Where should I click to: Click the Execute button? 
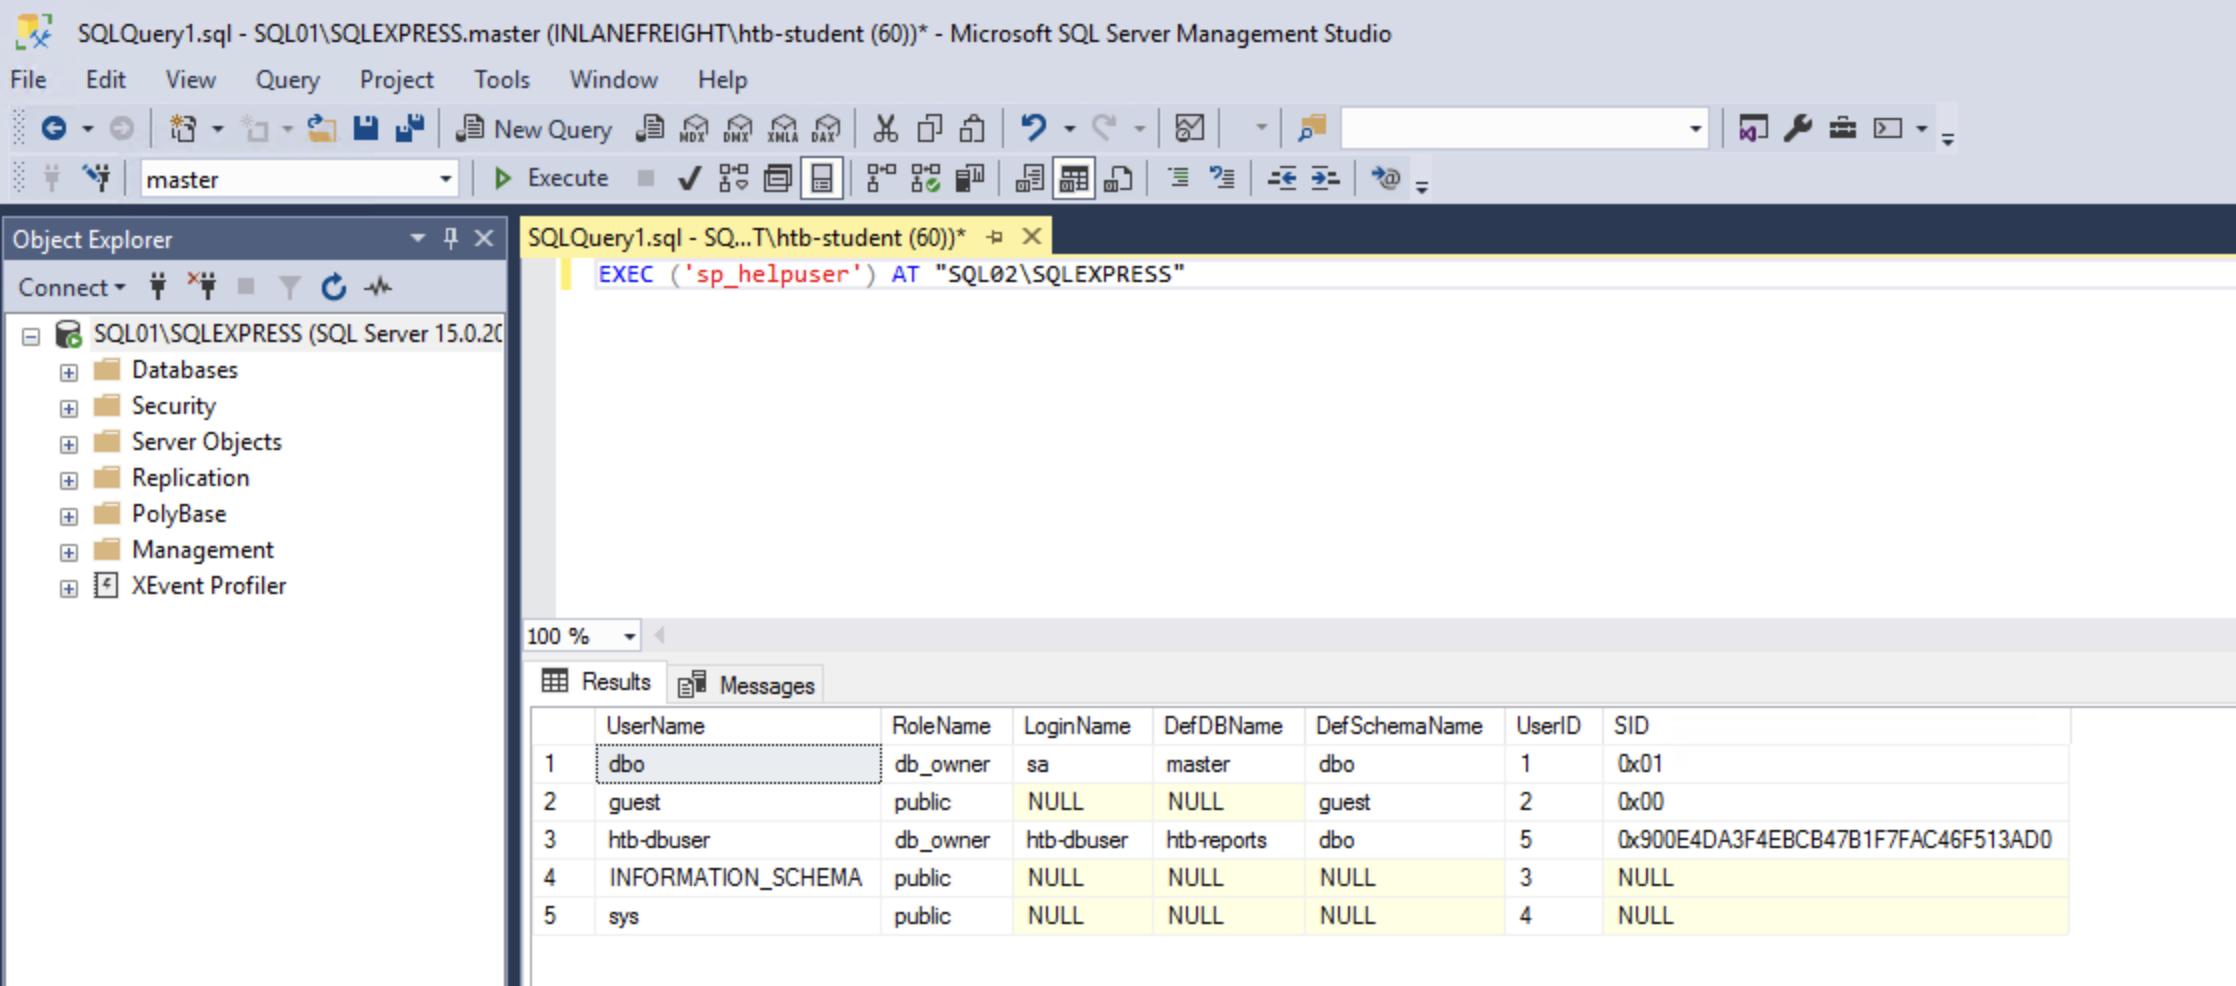click(x=552, y=179)
